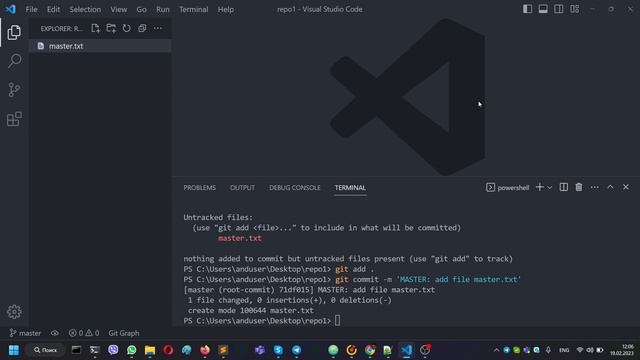Open terminal panel more actions menu
The image size is (640, 360).
click(x=595, y=187)
